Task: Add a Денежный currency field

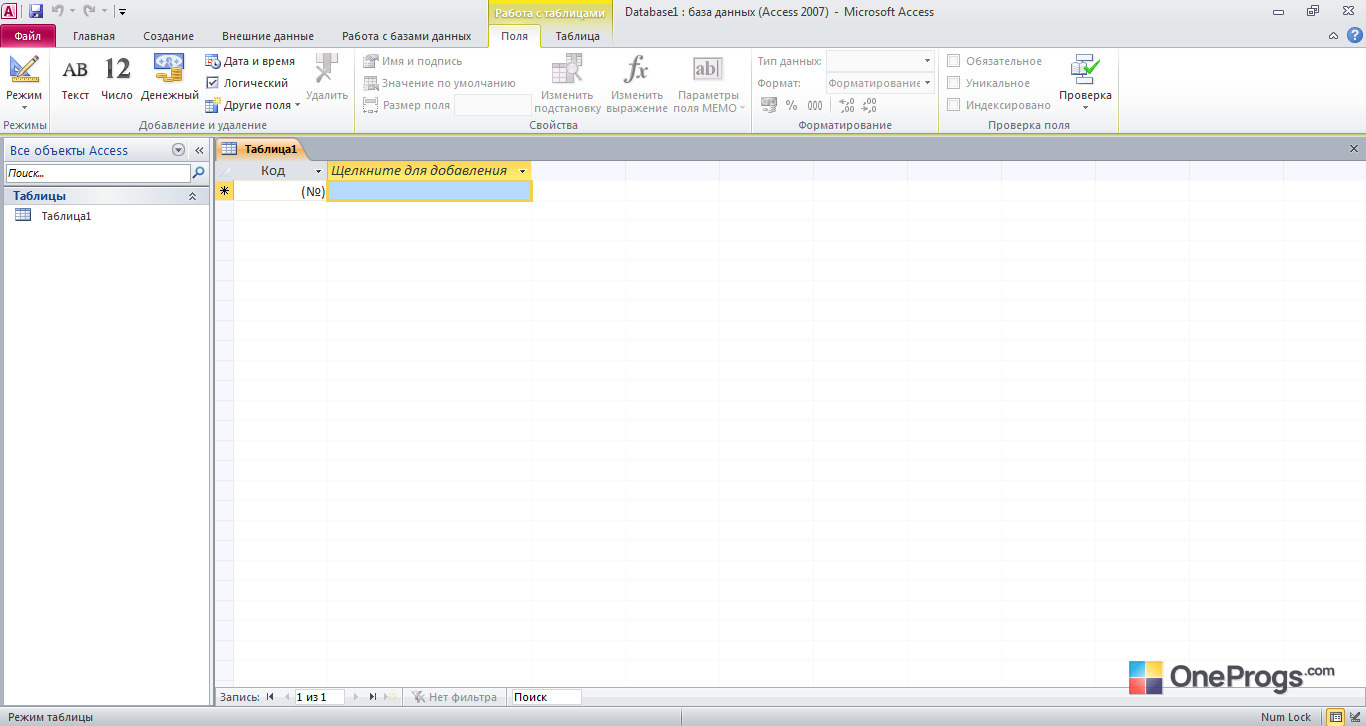Action: click(x=169, y=78)
